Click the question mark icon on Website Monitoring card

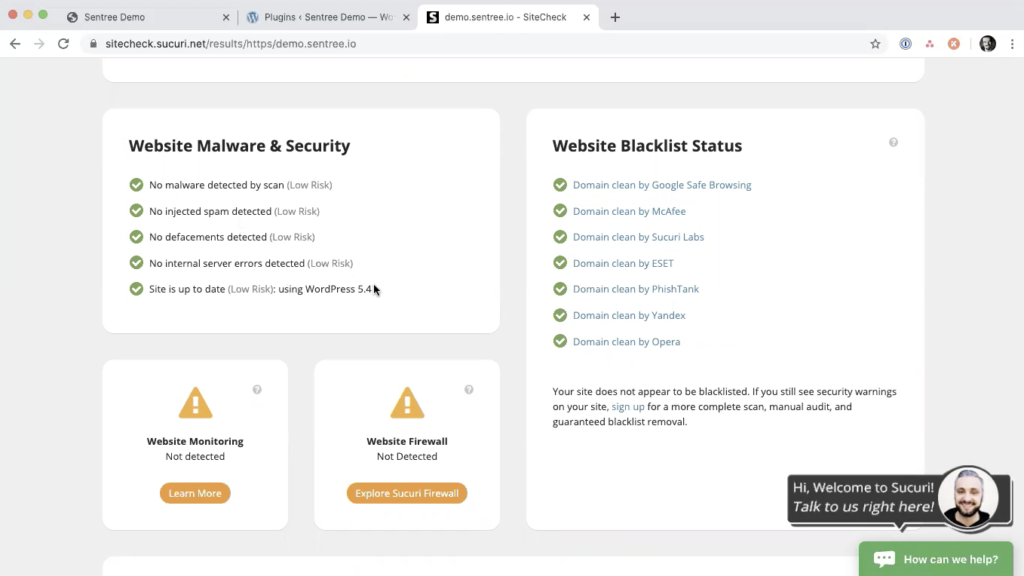click(257, 389)
